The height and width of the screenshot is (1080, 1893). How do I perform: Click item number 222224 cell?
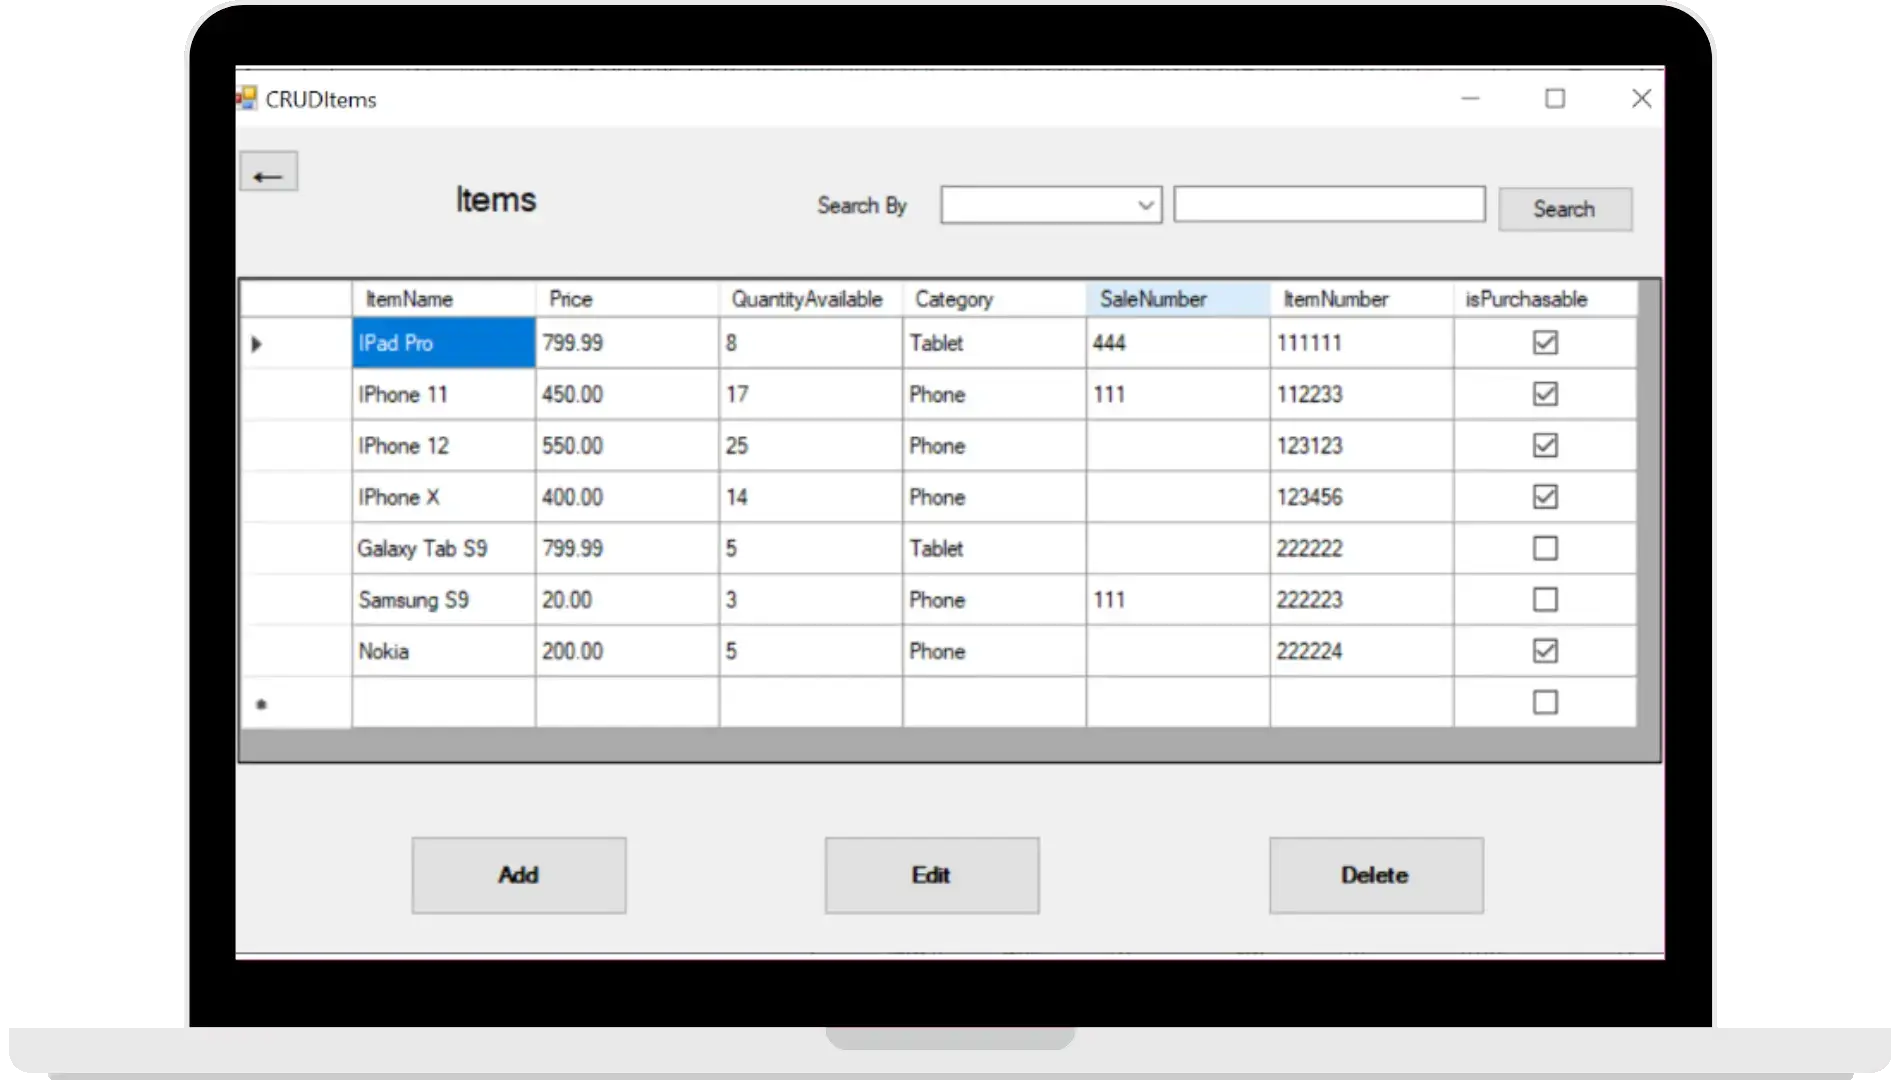pyautogui.click(x=1362, y=651)
